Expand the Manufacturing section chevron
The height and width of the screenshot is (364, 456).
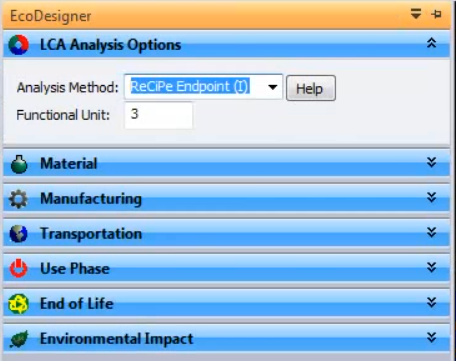[432, 197]
